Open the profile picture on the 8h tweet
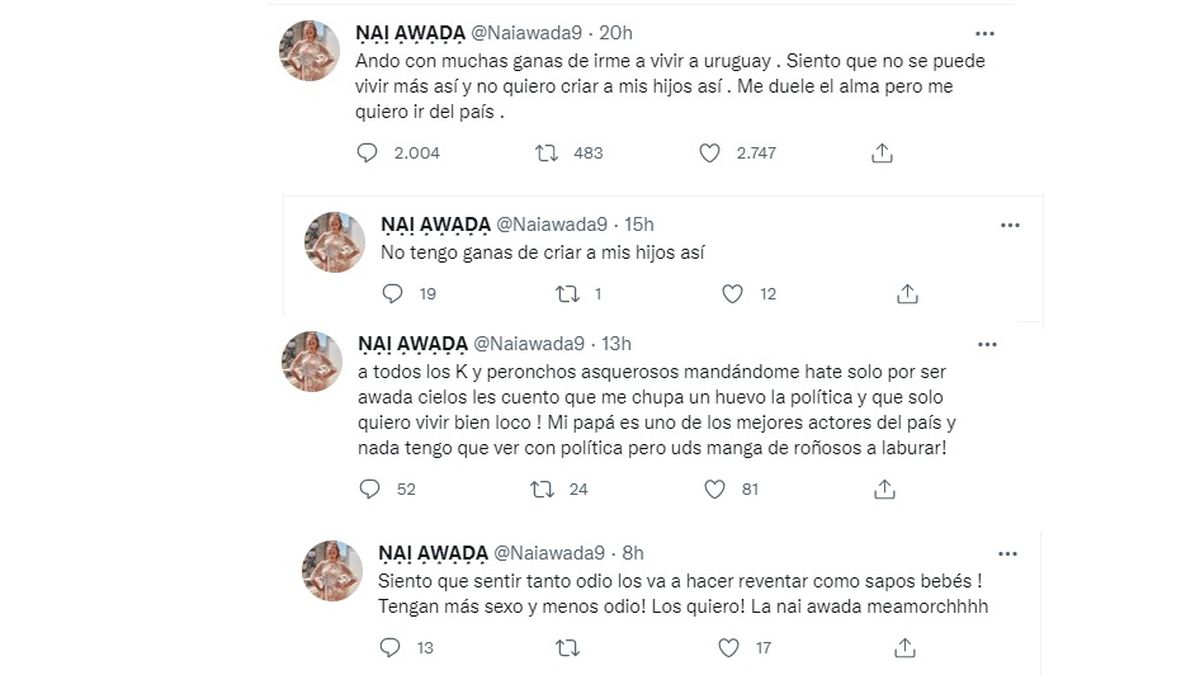This screenshot has width=1200, height=675. point(333,570)
